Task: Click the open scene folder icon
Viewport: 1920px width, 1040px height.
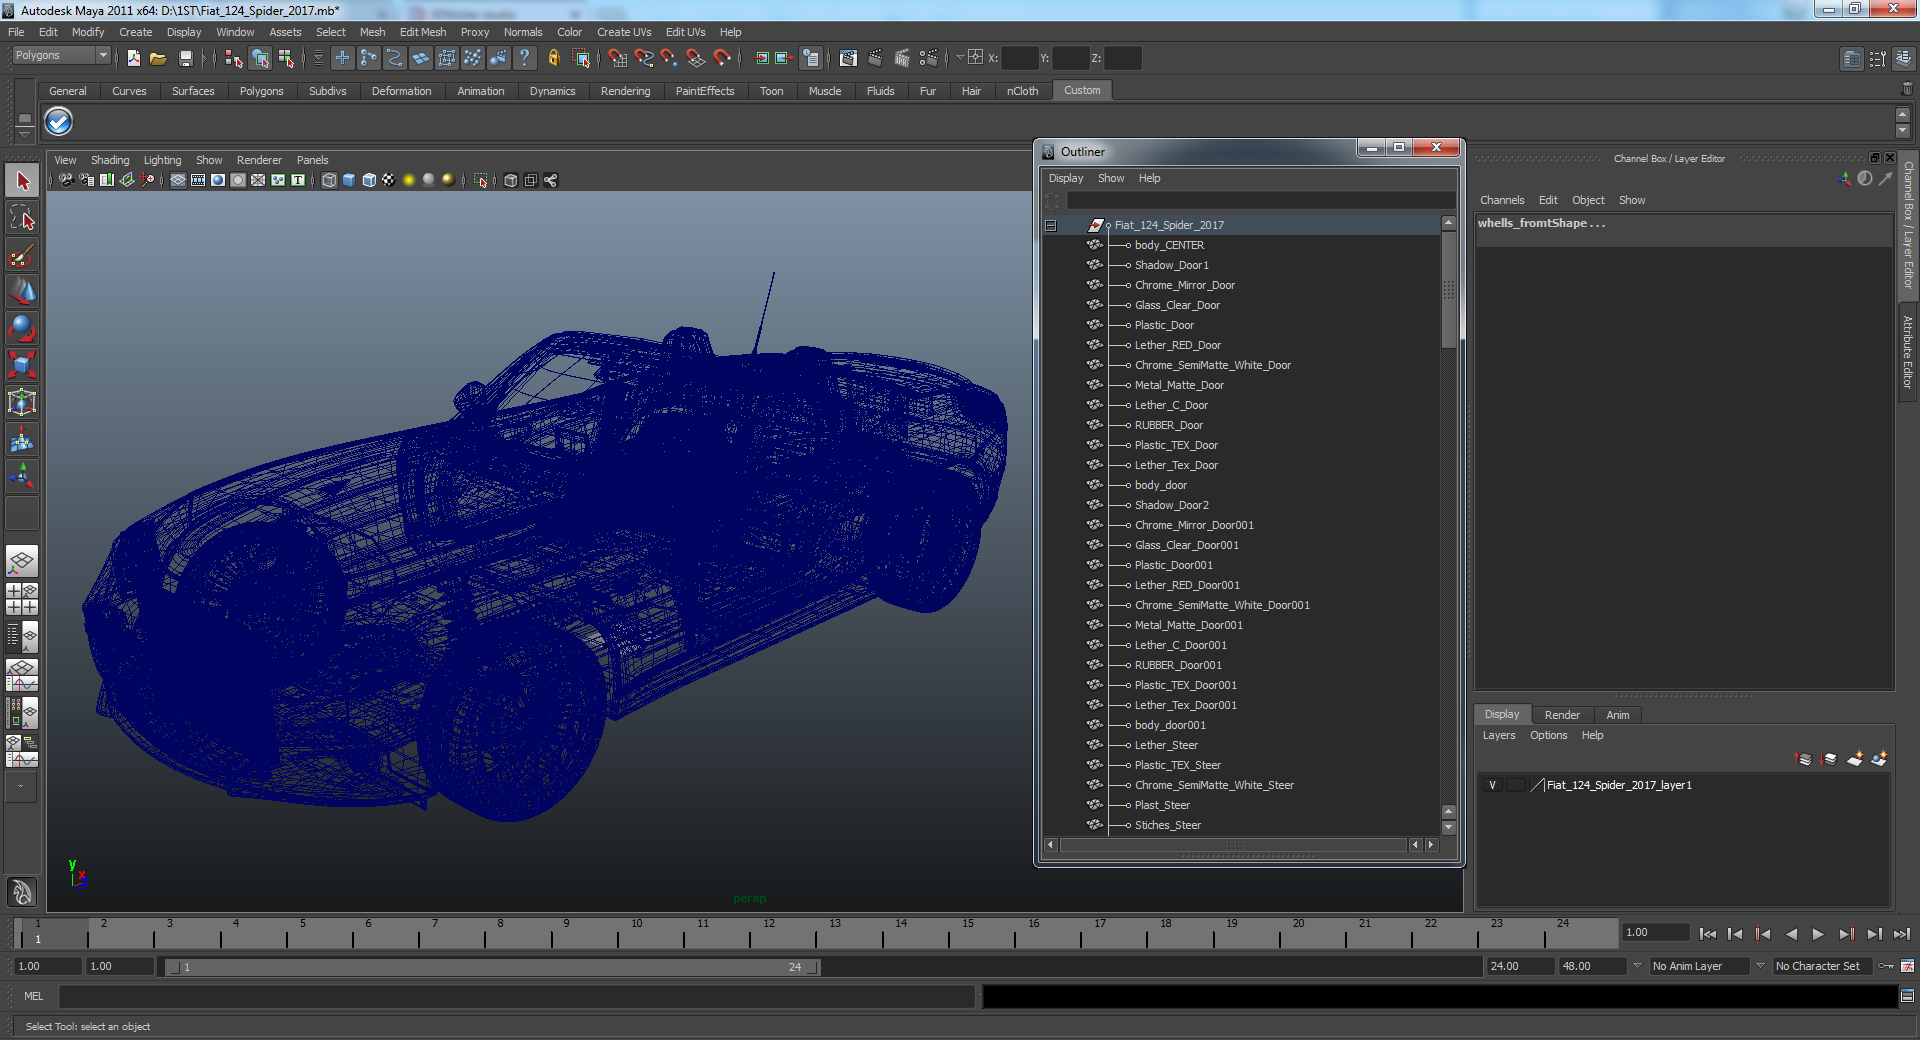Action: point(158,58)
